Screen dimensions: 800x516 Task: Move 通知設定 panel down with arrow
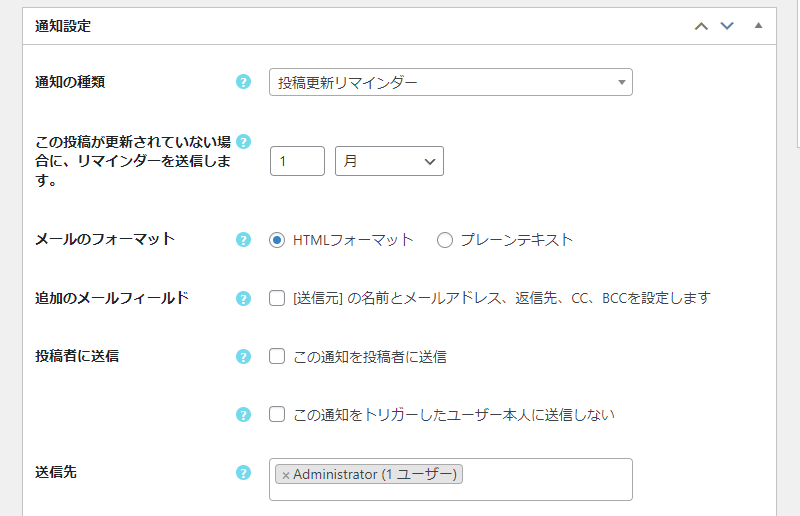pos(727,26)
